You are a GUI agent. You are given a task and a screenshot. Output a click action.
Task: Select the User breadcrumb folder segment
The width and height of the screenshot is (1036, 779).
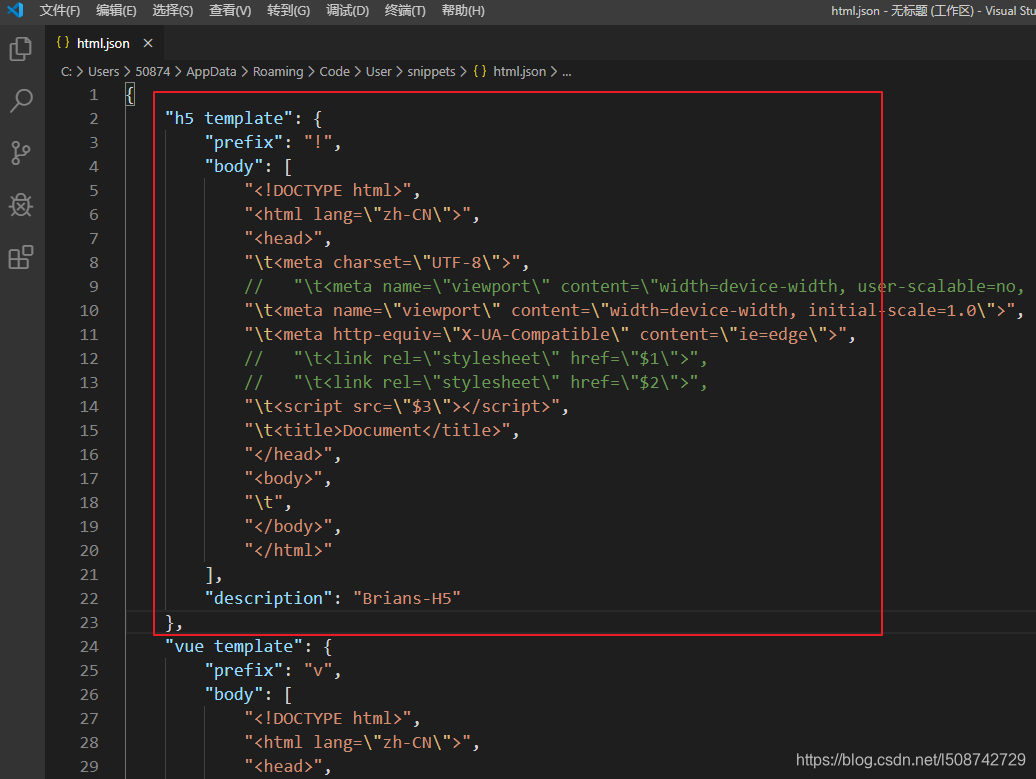379,71
